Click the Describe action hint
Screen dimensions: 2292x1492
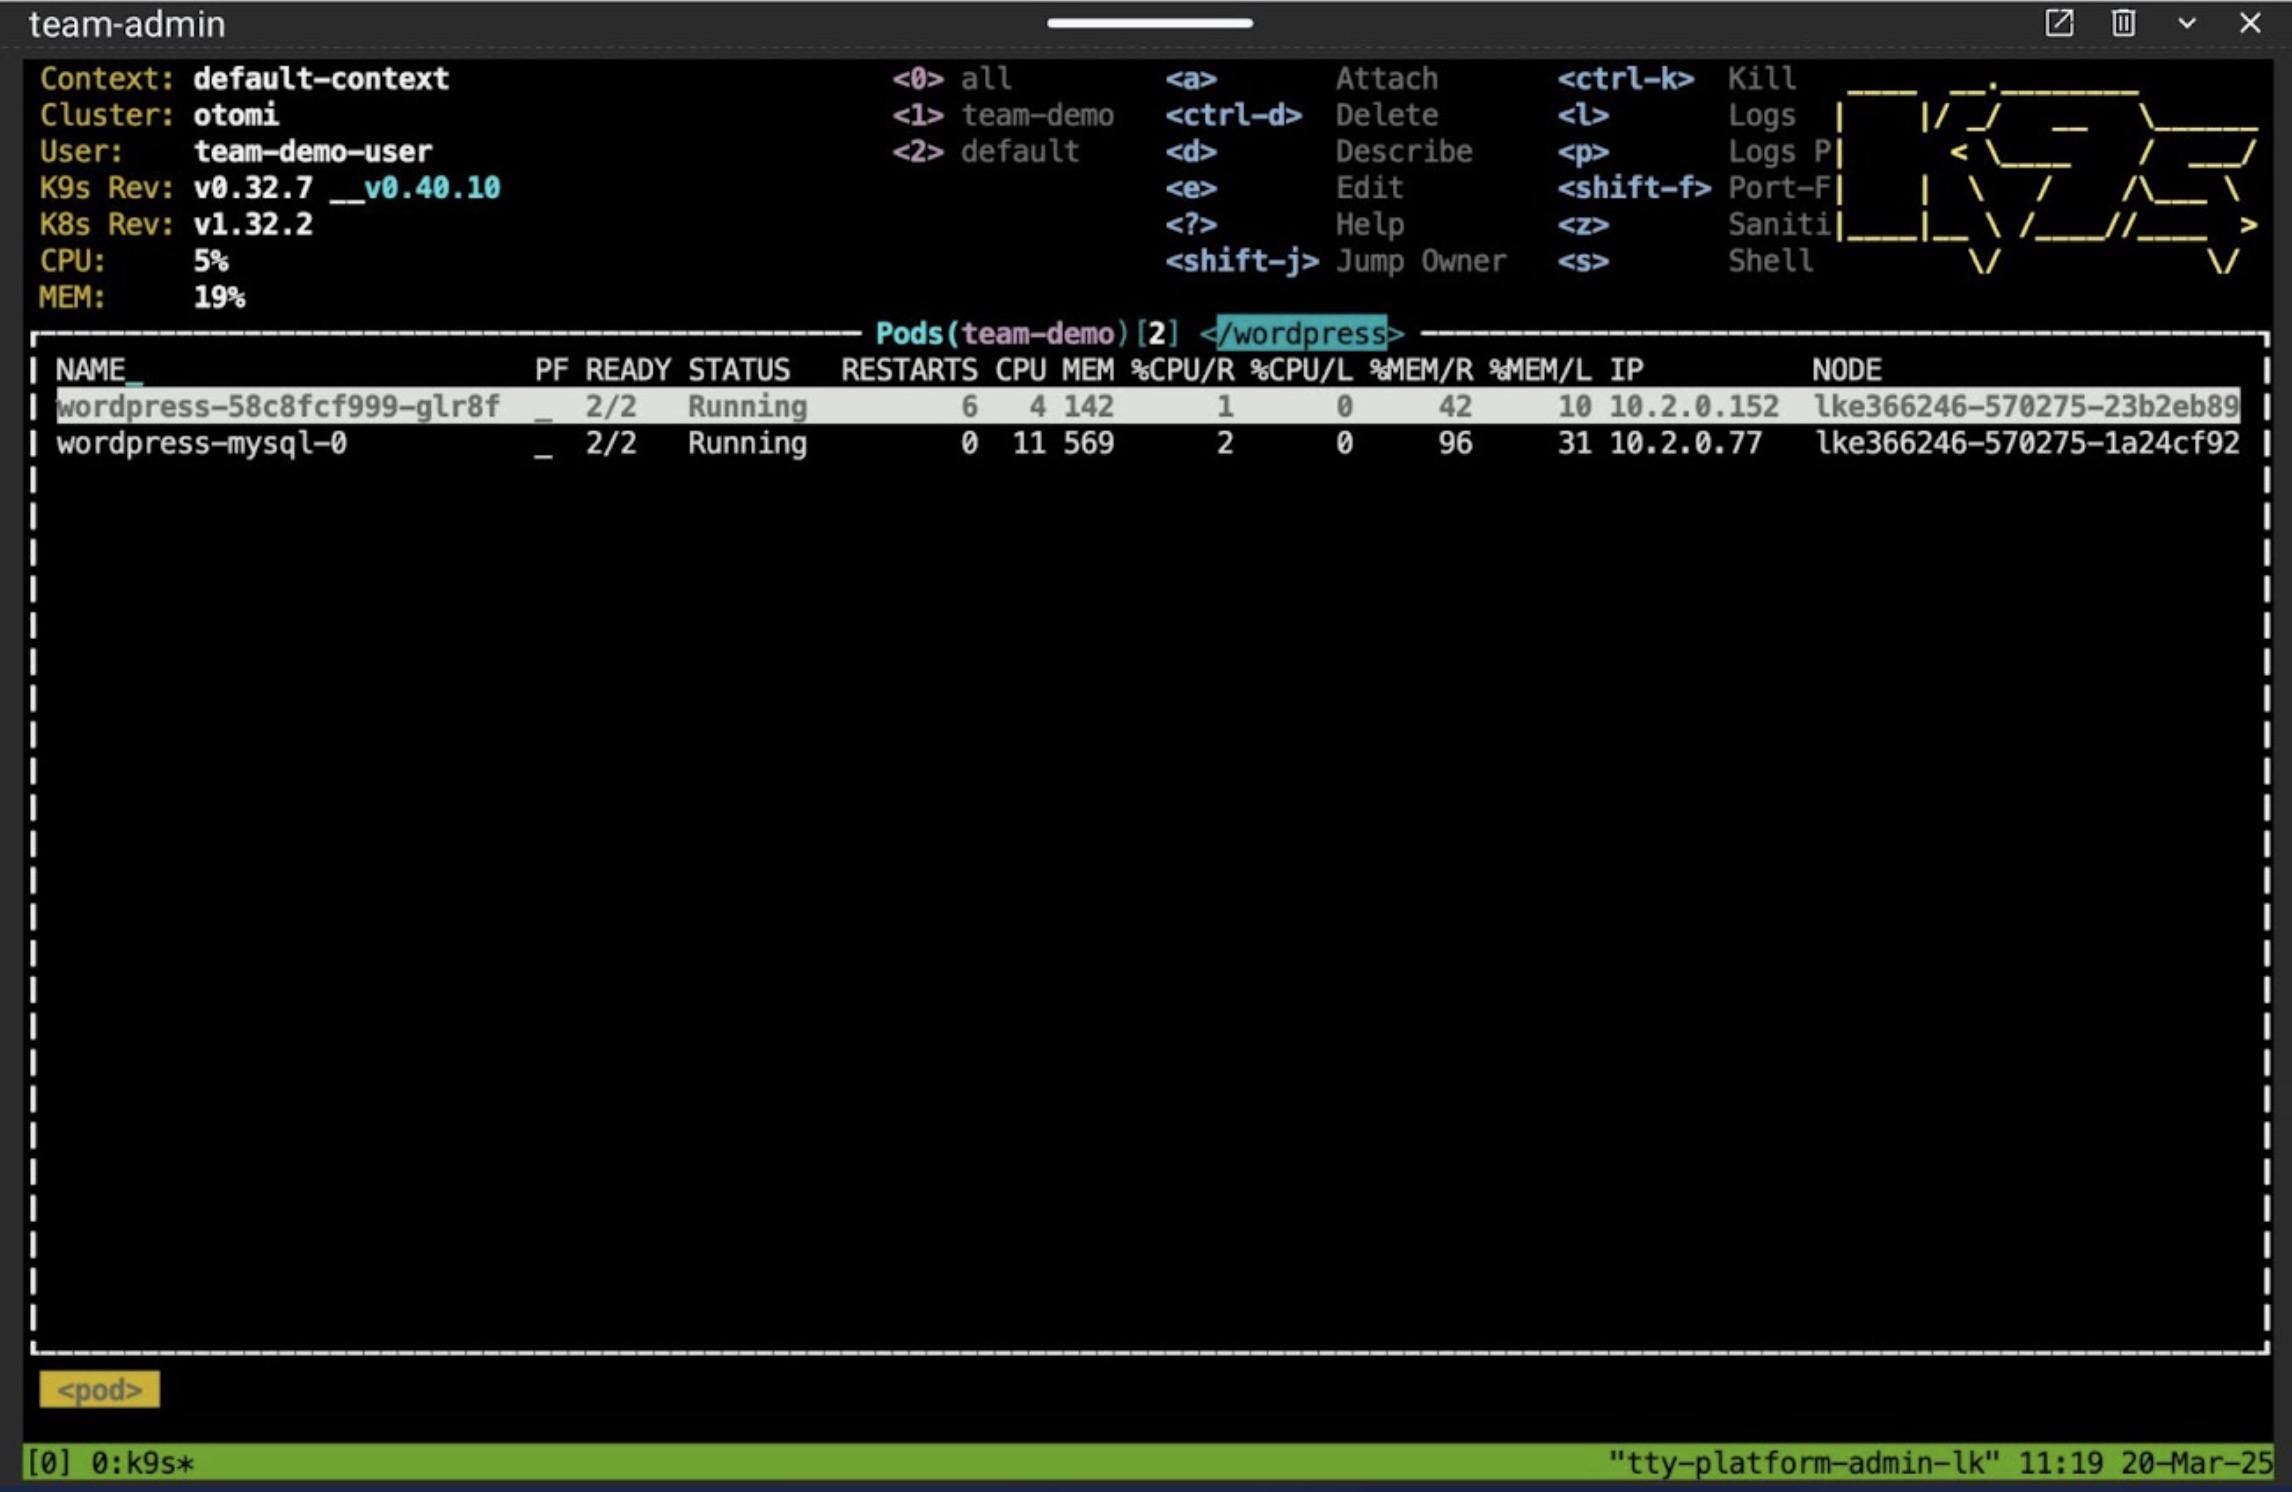[x=1404, y=152]
